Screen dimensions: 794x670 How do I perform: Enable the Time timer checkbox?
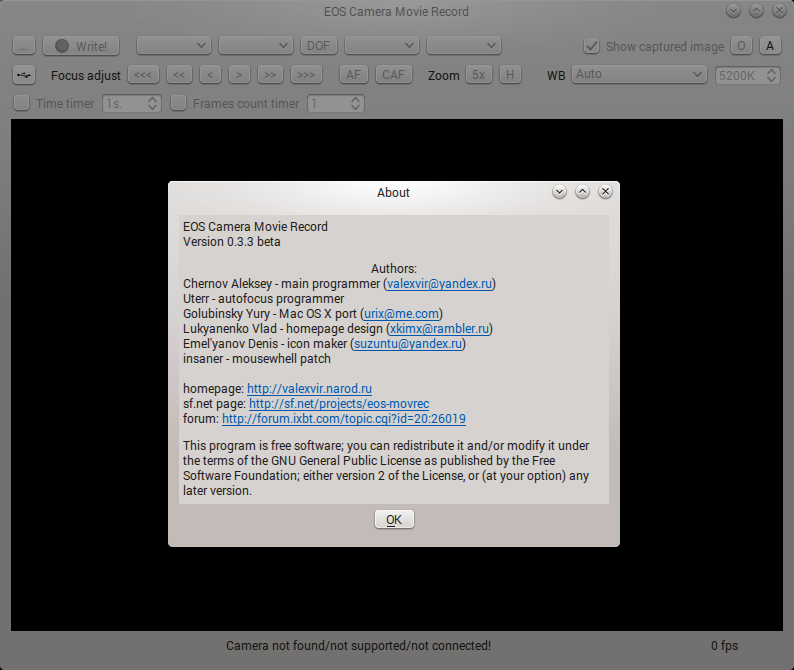point(21,103)
